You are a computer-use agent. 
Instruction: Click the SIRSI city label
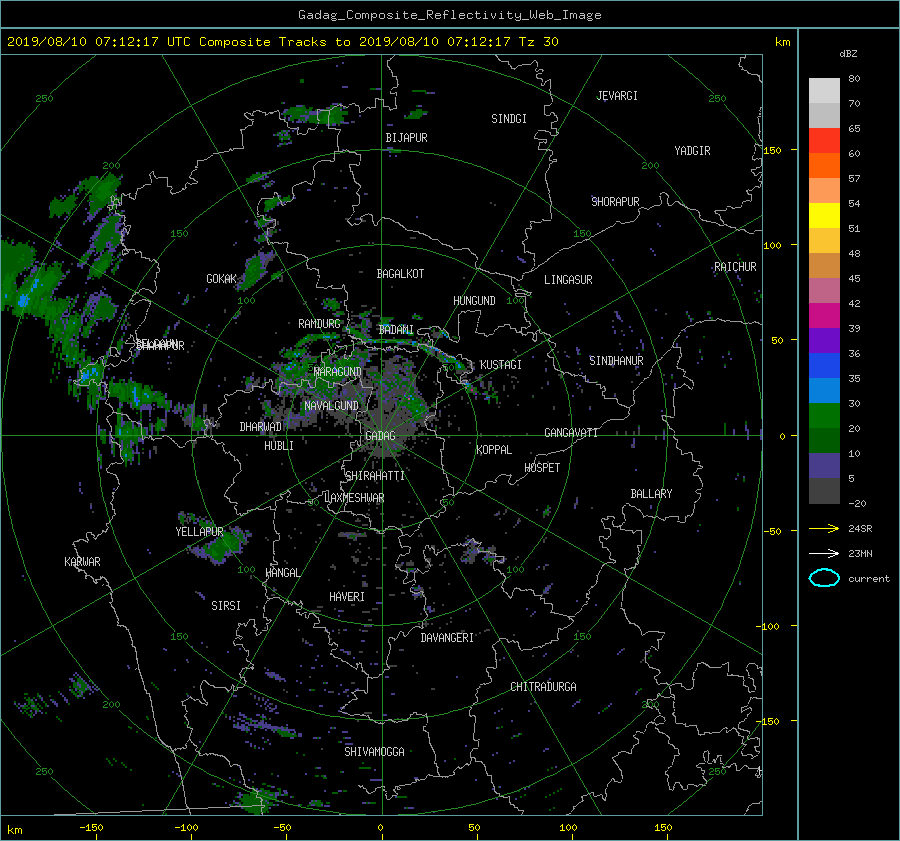pyautogui.click(x=226, y=606)
